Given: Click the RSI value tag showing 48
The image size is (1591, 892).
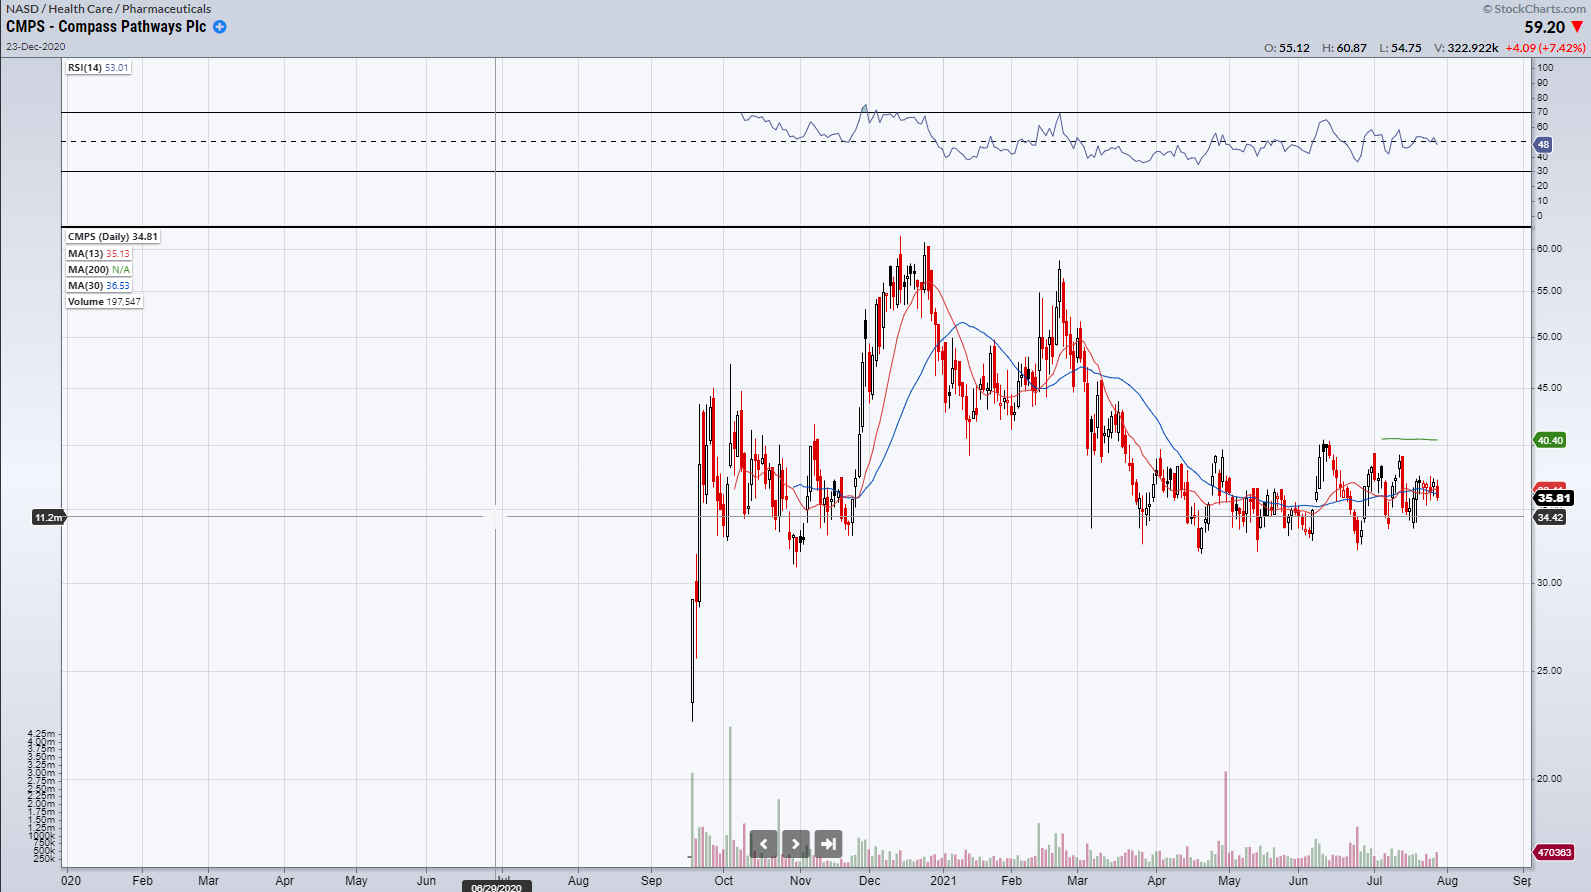Looking at the screenshot, I should click(x=1543, y=145).
